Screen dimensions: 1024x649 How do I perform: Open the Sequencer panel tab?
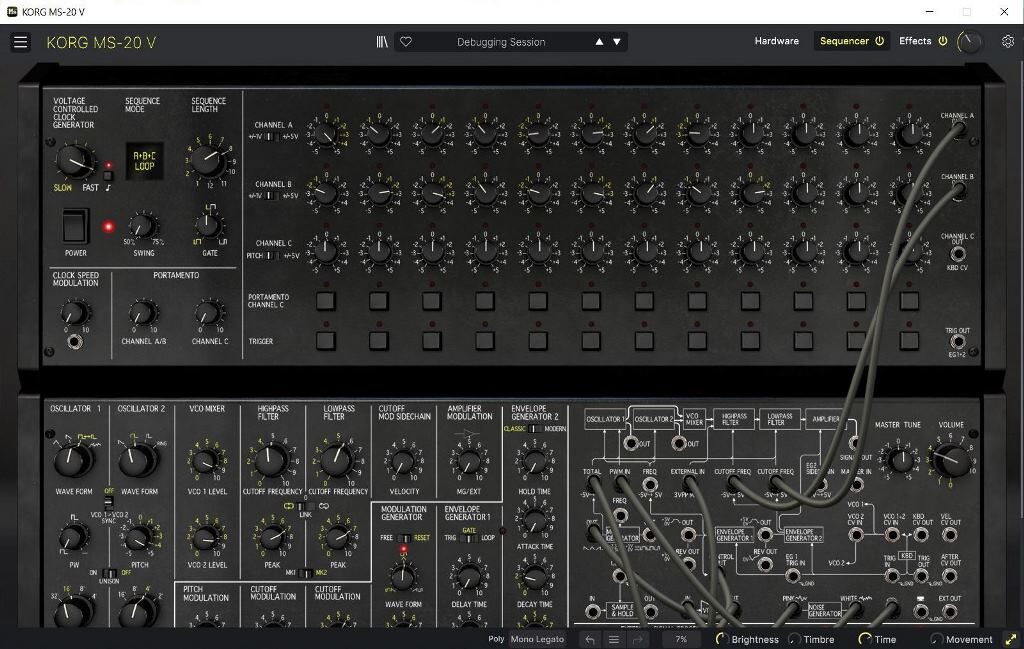pos(844,40)
